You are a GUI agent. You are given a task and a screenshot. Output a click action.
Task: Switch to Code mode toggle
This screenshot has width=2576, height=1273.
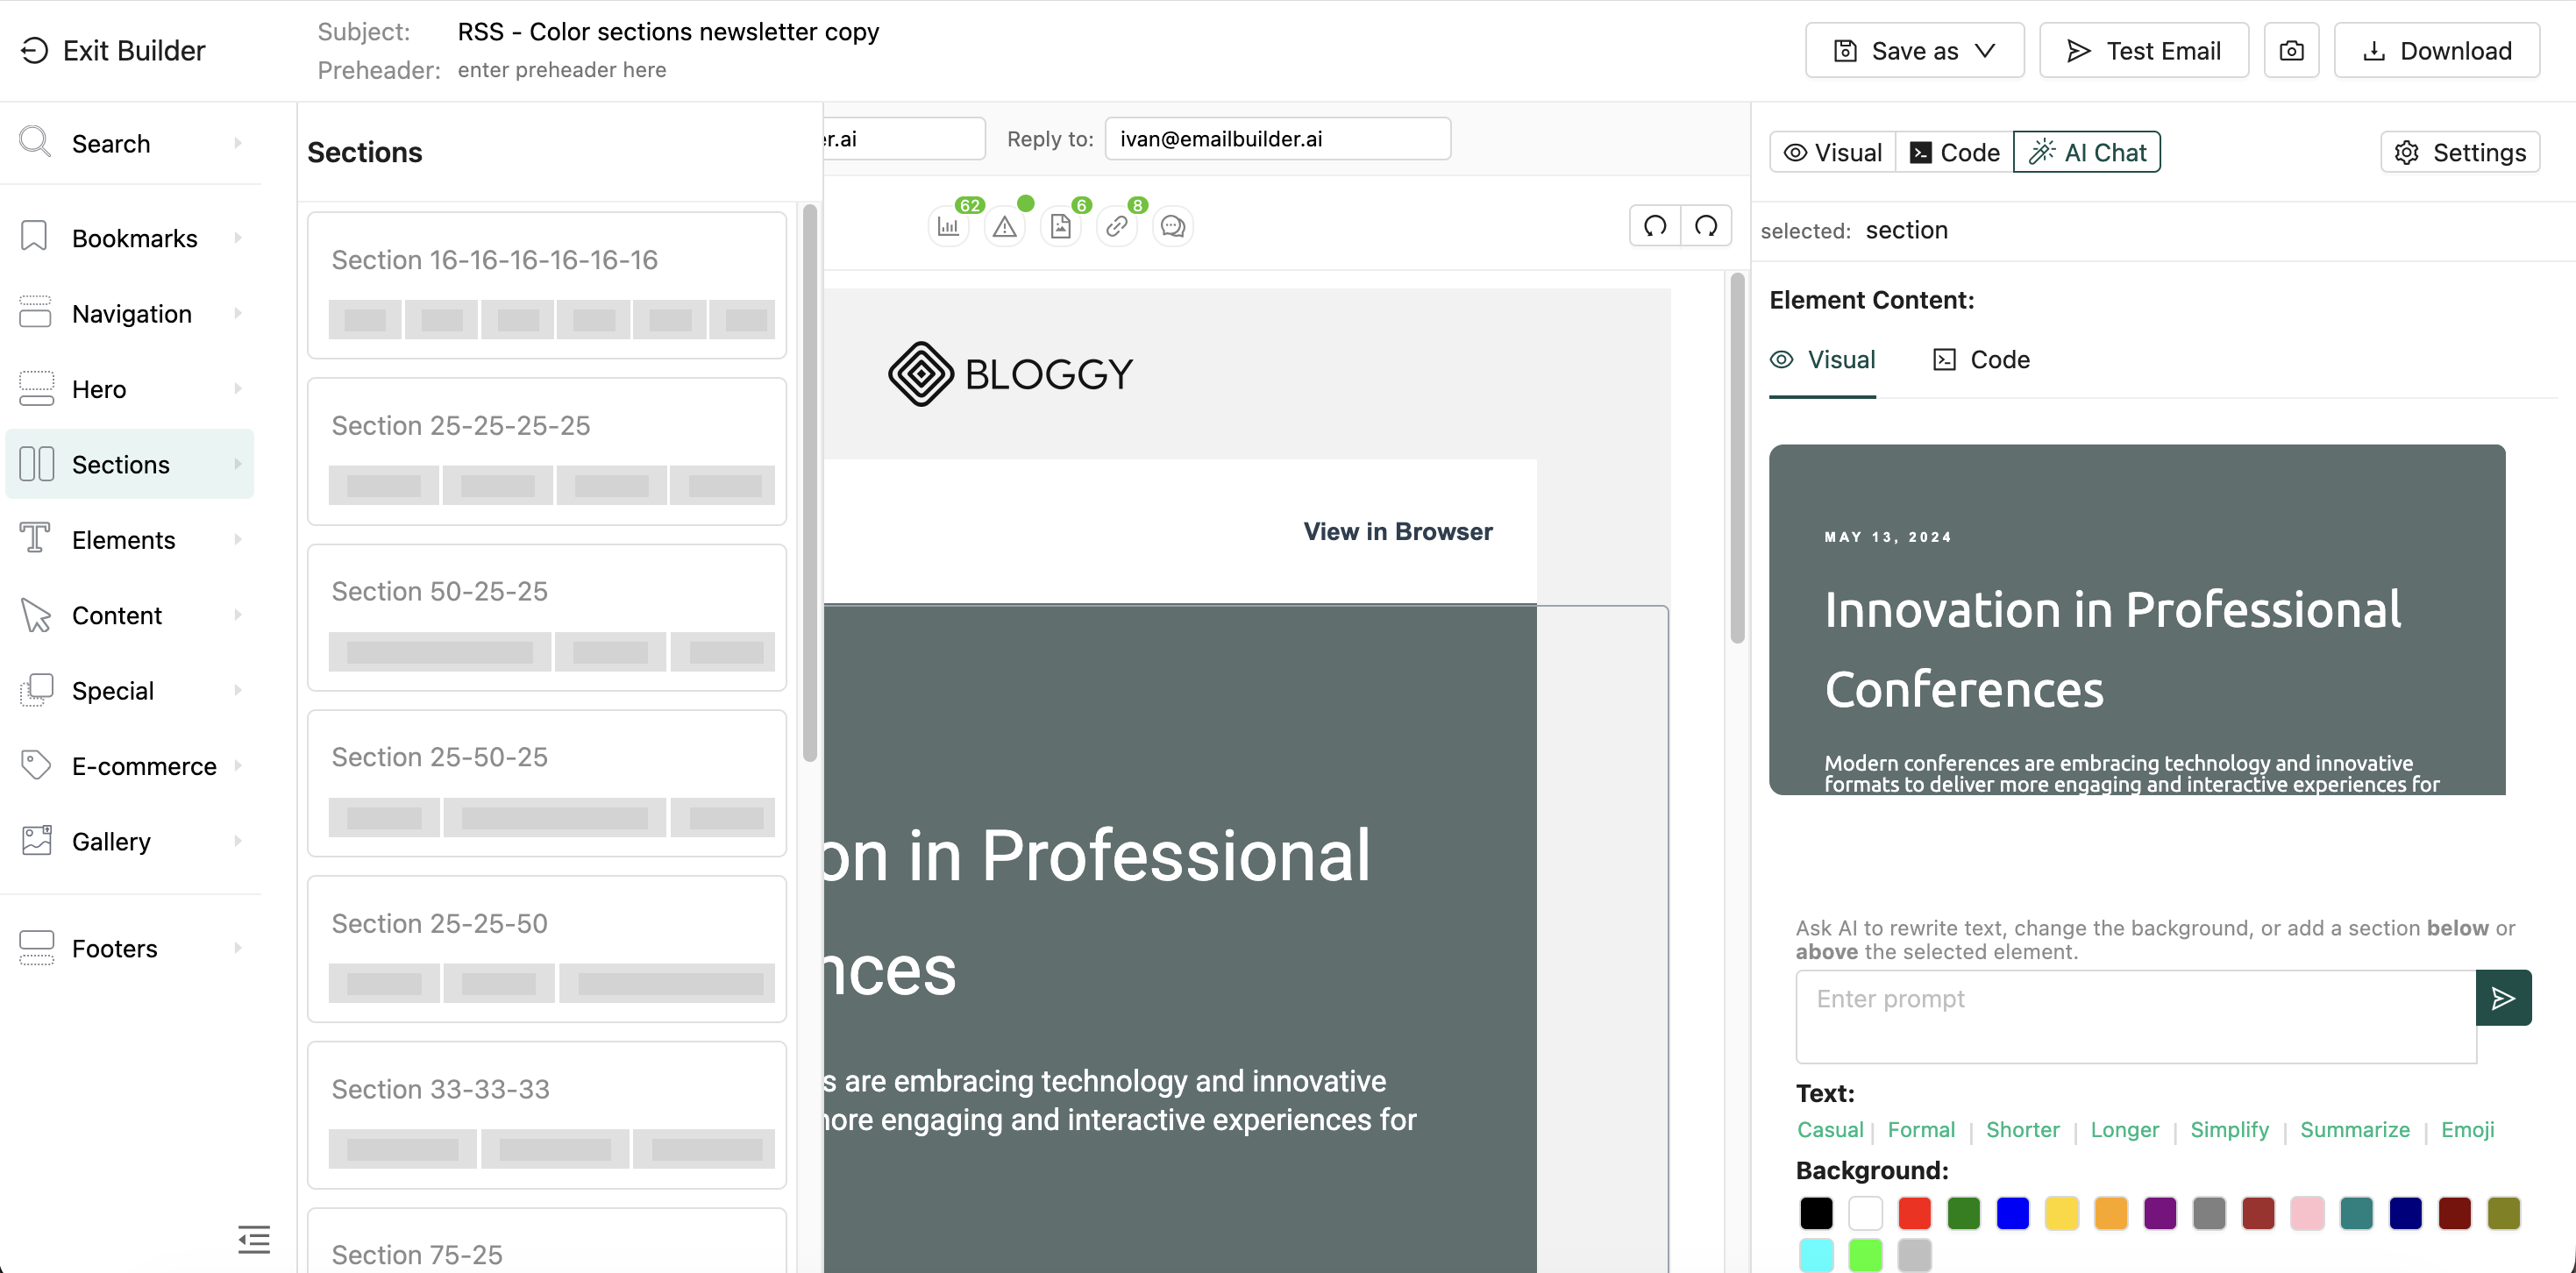[1955, 152]
